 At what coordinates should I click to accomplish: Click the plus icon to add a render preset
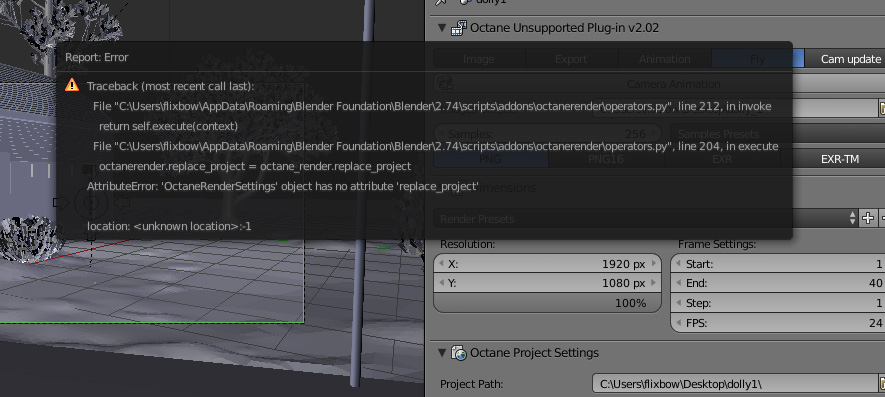(868, 219)
